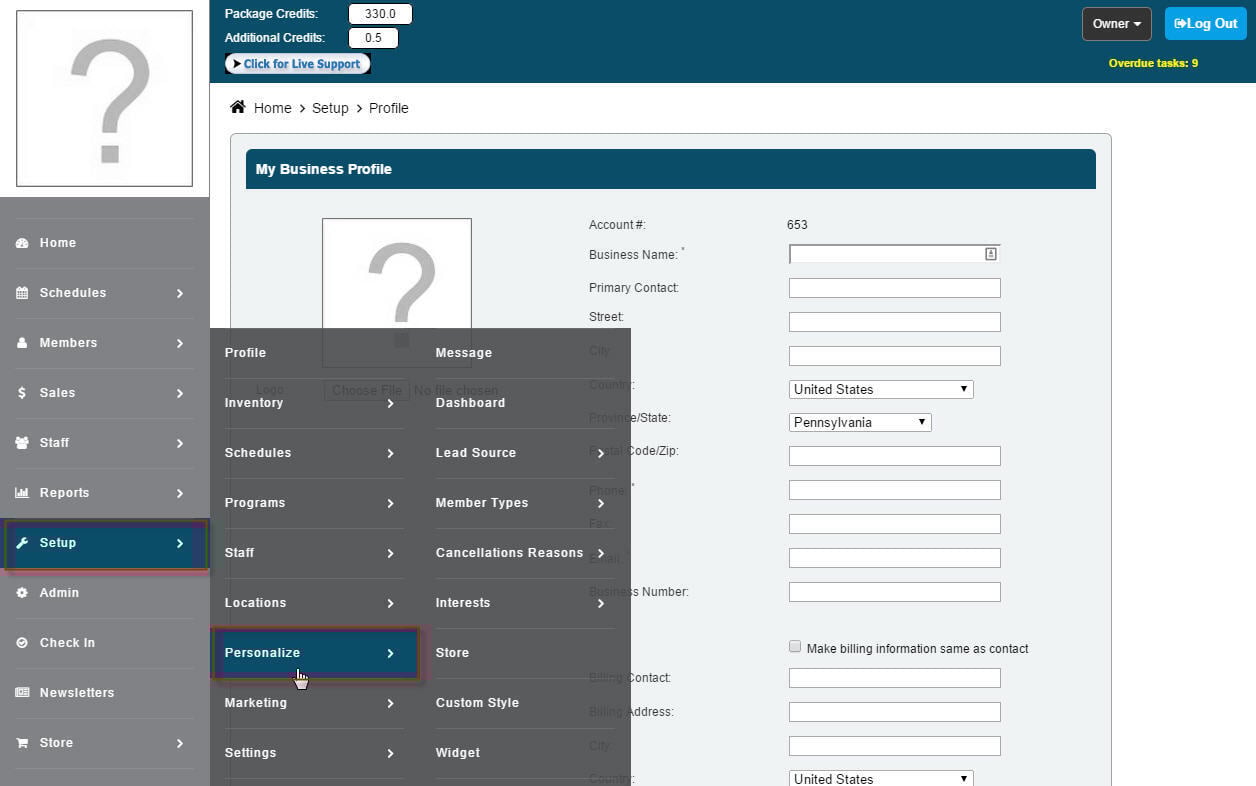This screenshot has width=1256, height=786.
Task: Click into the Business Name text field
Action: tap(885, 254)
